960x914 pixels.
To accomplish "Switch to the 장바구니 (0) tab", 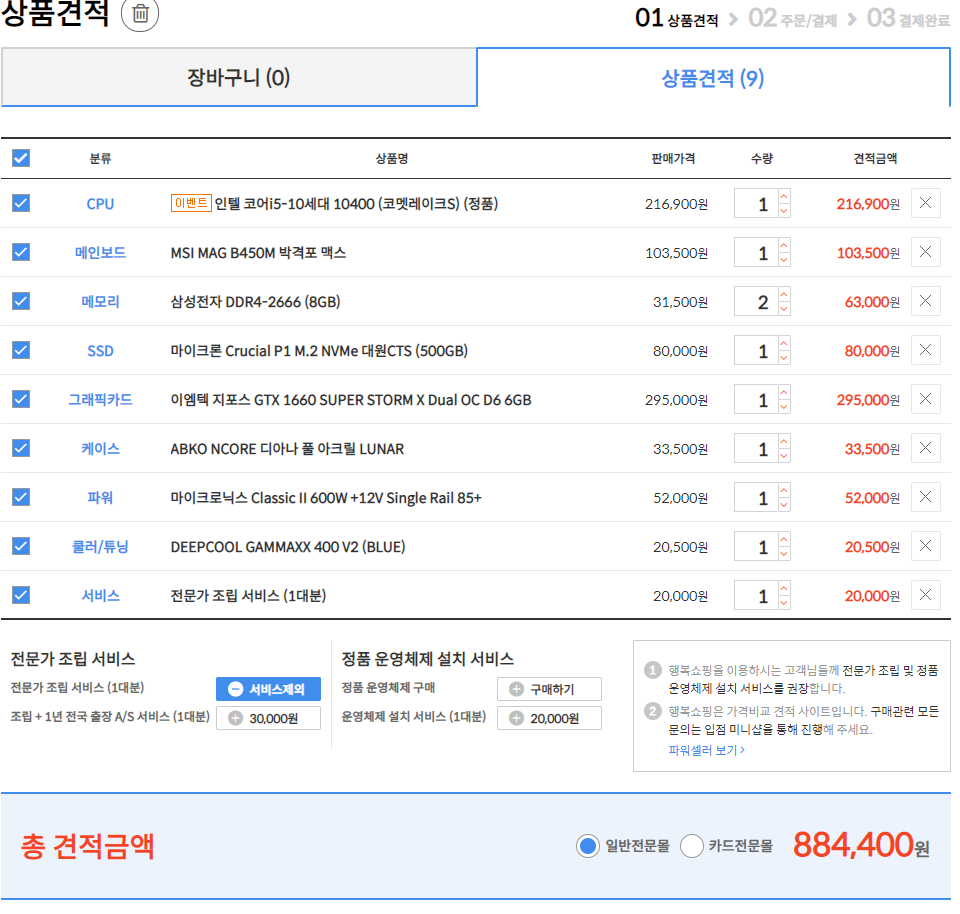I will [x=239, y=77].
